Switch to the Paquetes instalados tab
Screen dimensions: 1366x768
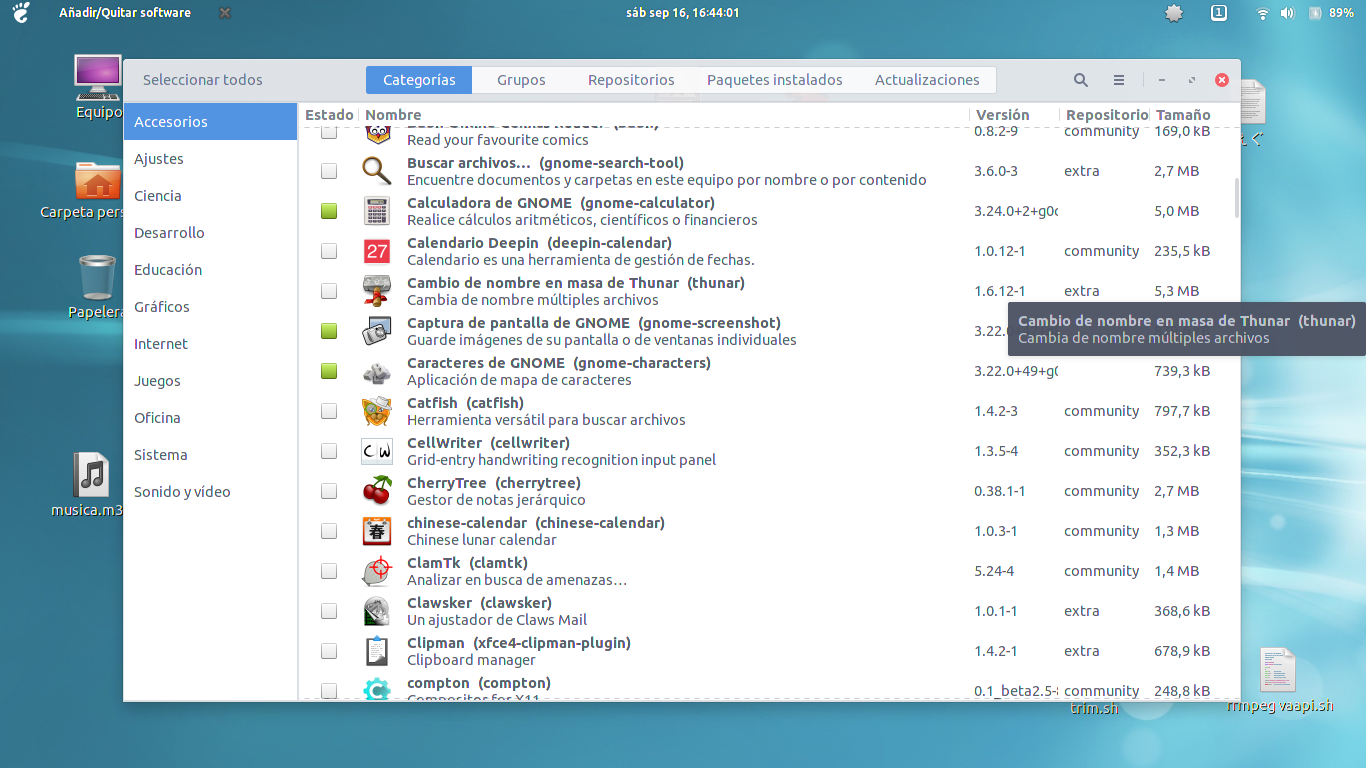tap(775, 80)
